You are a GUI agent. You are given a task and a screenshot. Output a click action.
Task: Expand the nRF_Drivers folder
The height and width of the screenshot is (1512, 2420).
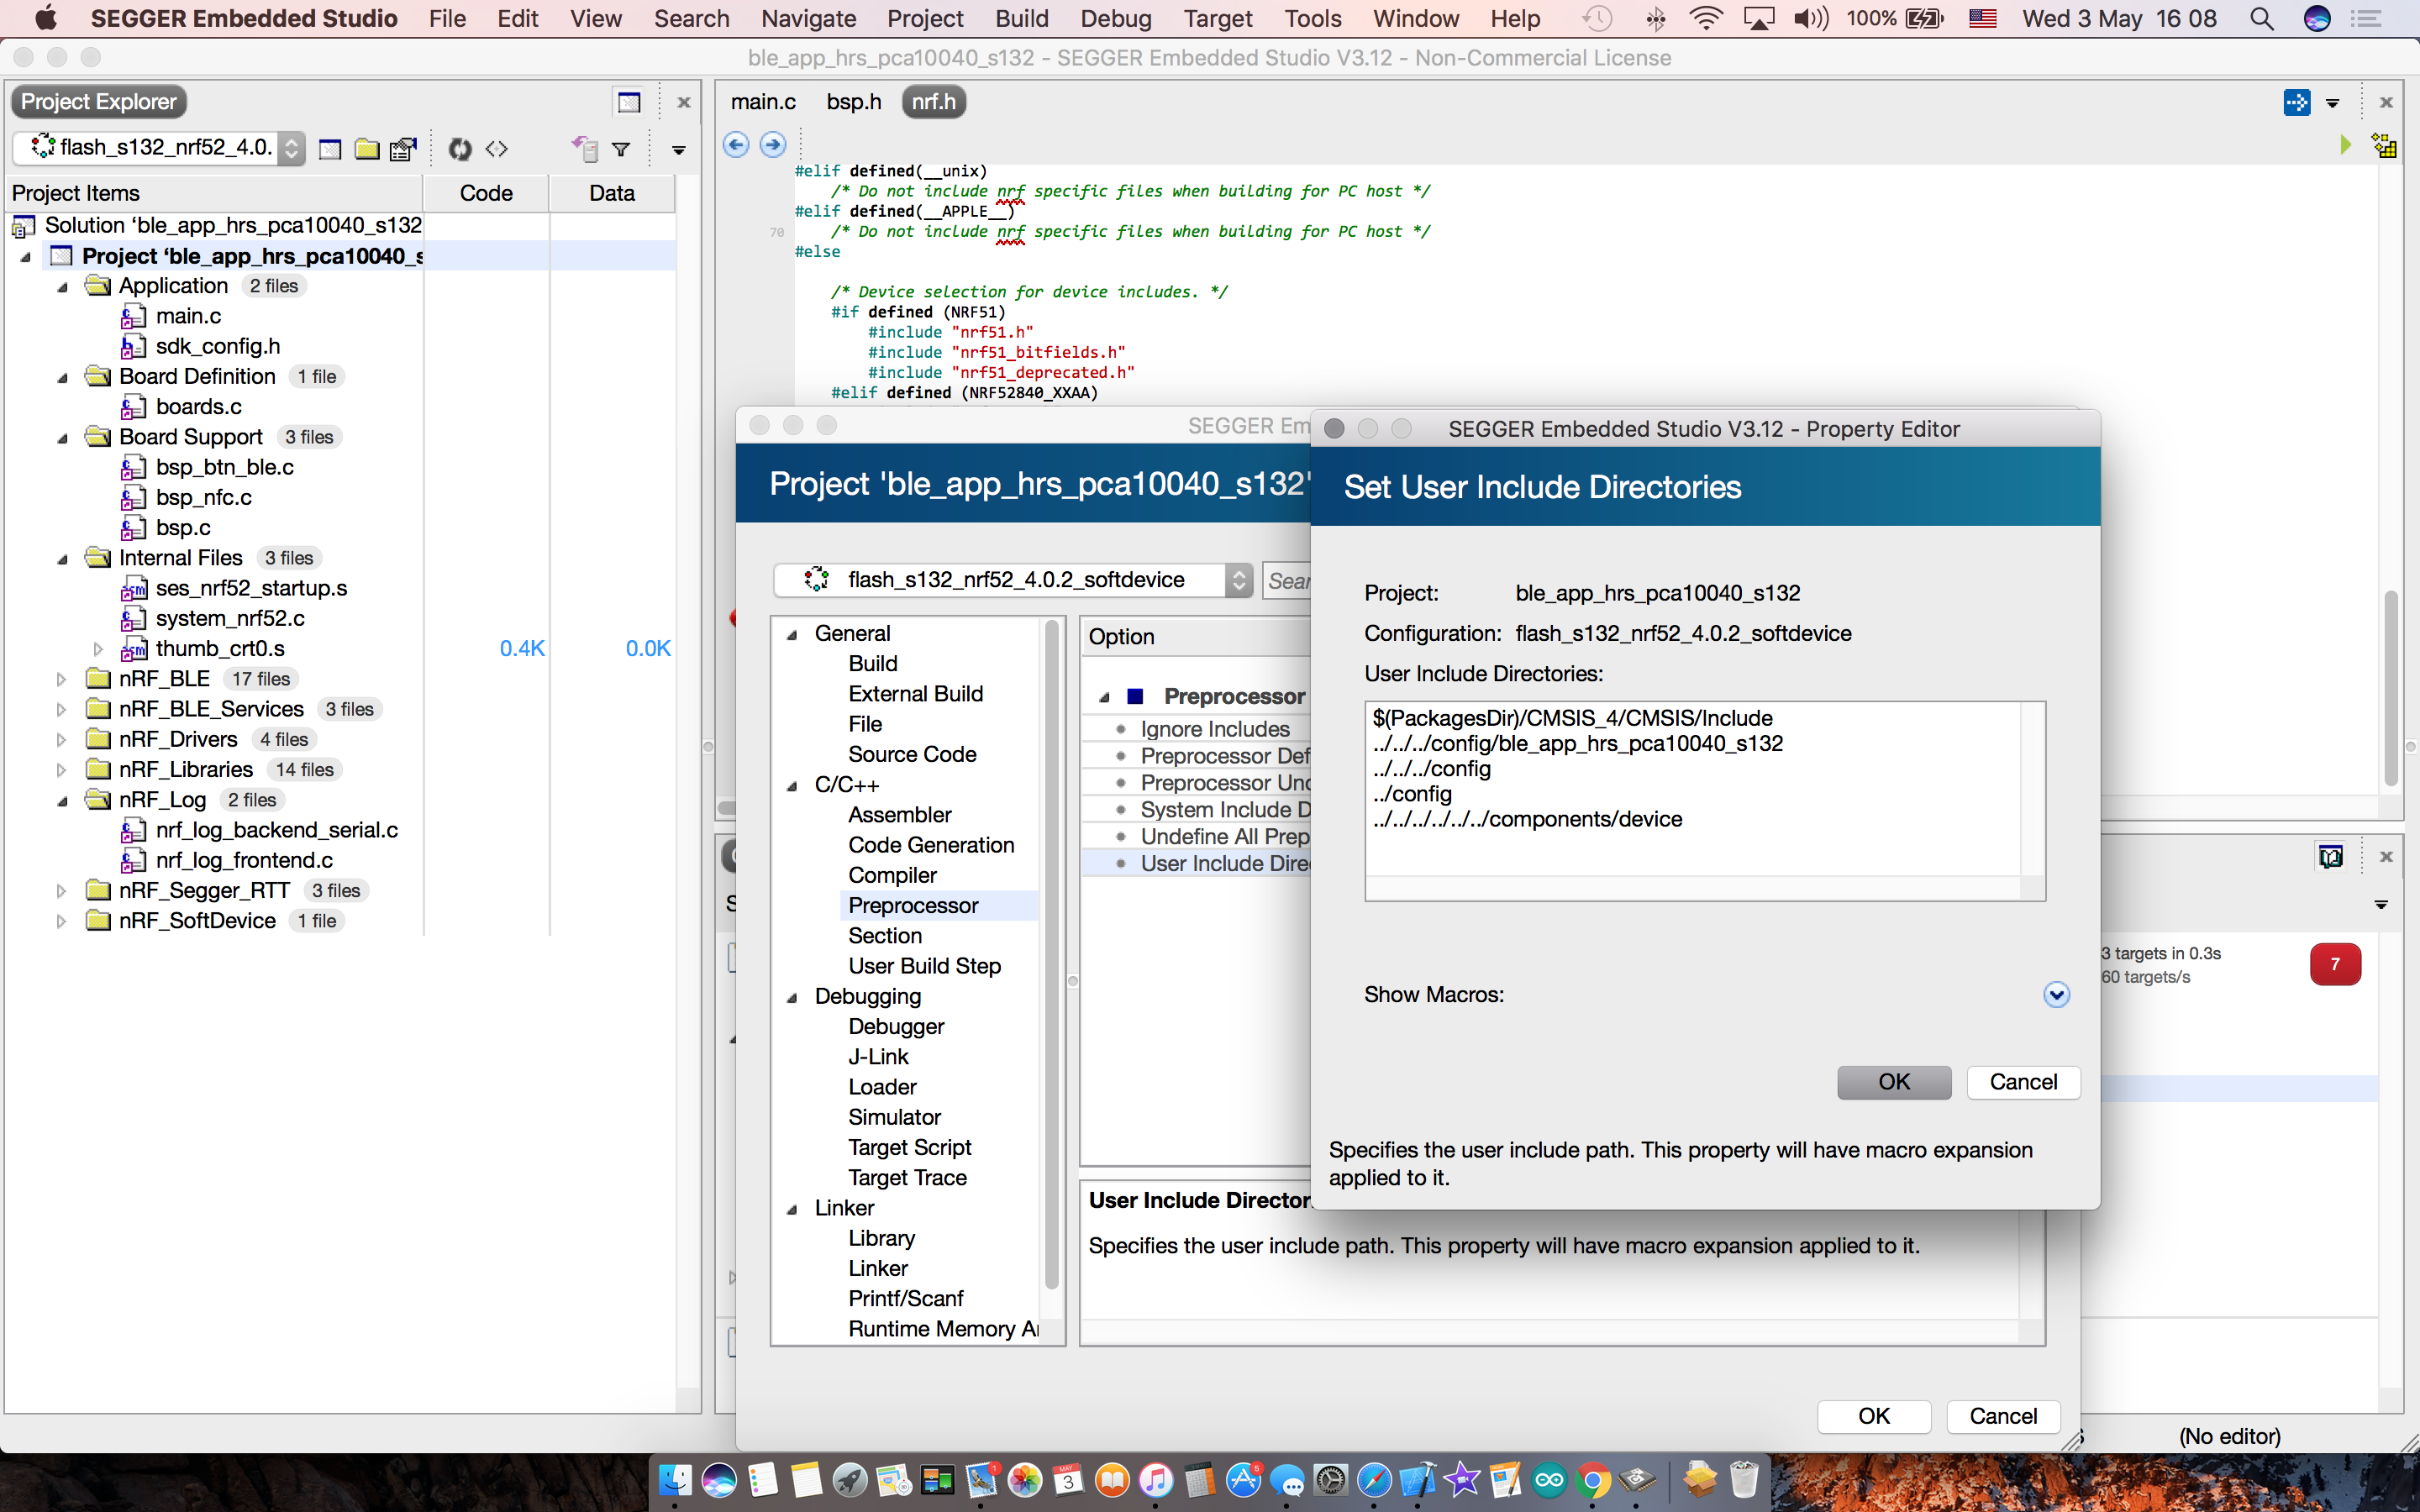pyautogui.click(x=61, y=740)
